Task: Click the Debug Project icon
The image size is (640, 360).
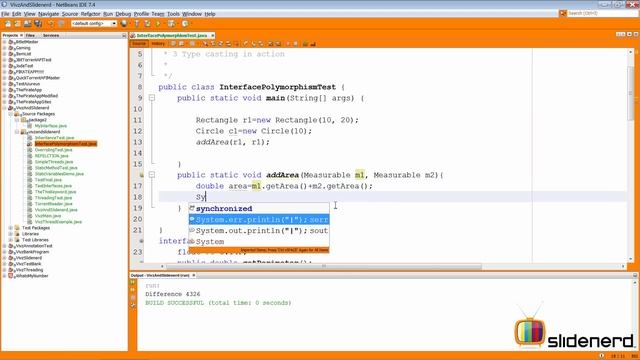Action: tap(171, 24)
